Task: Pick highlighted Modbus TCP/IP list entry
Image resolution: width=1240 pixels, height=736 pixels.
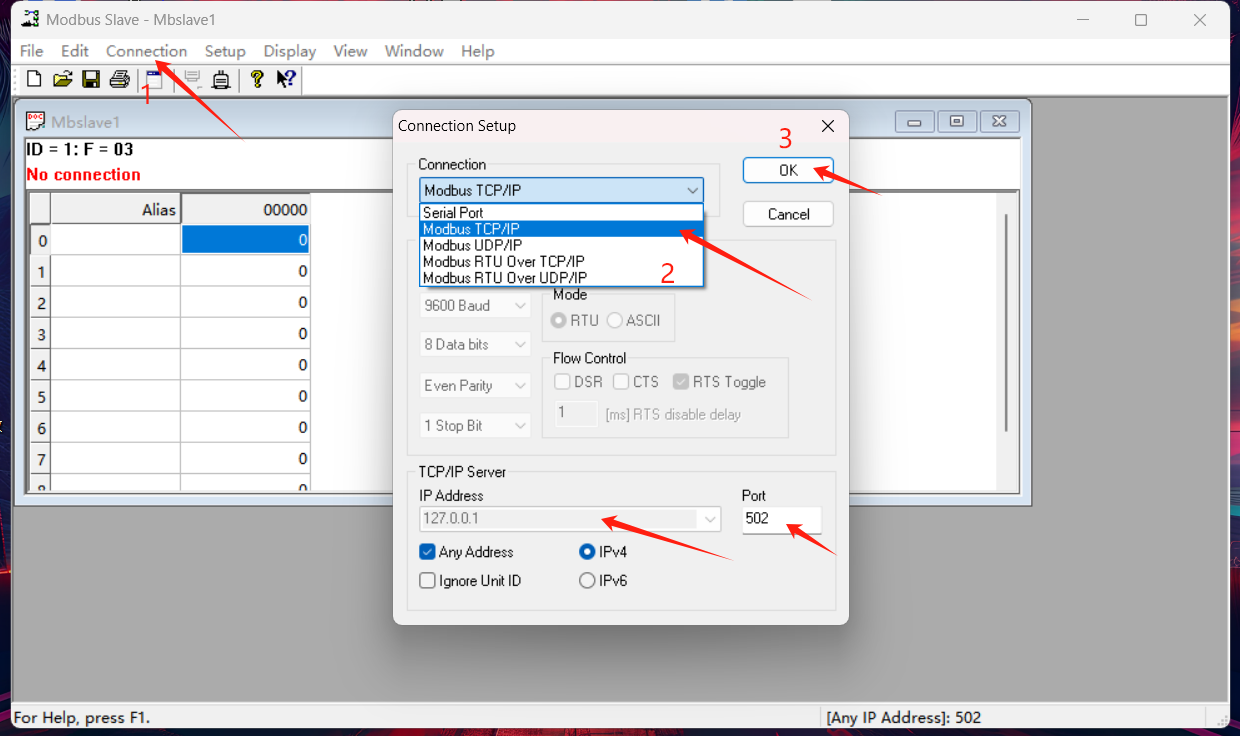Action: pyautogui.click(x=562, y=229)
